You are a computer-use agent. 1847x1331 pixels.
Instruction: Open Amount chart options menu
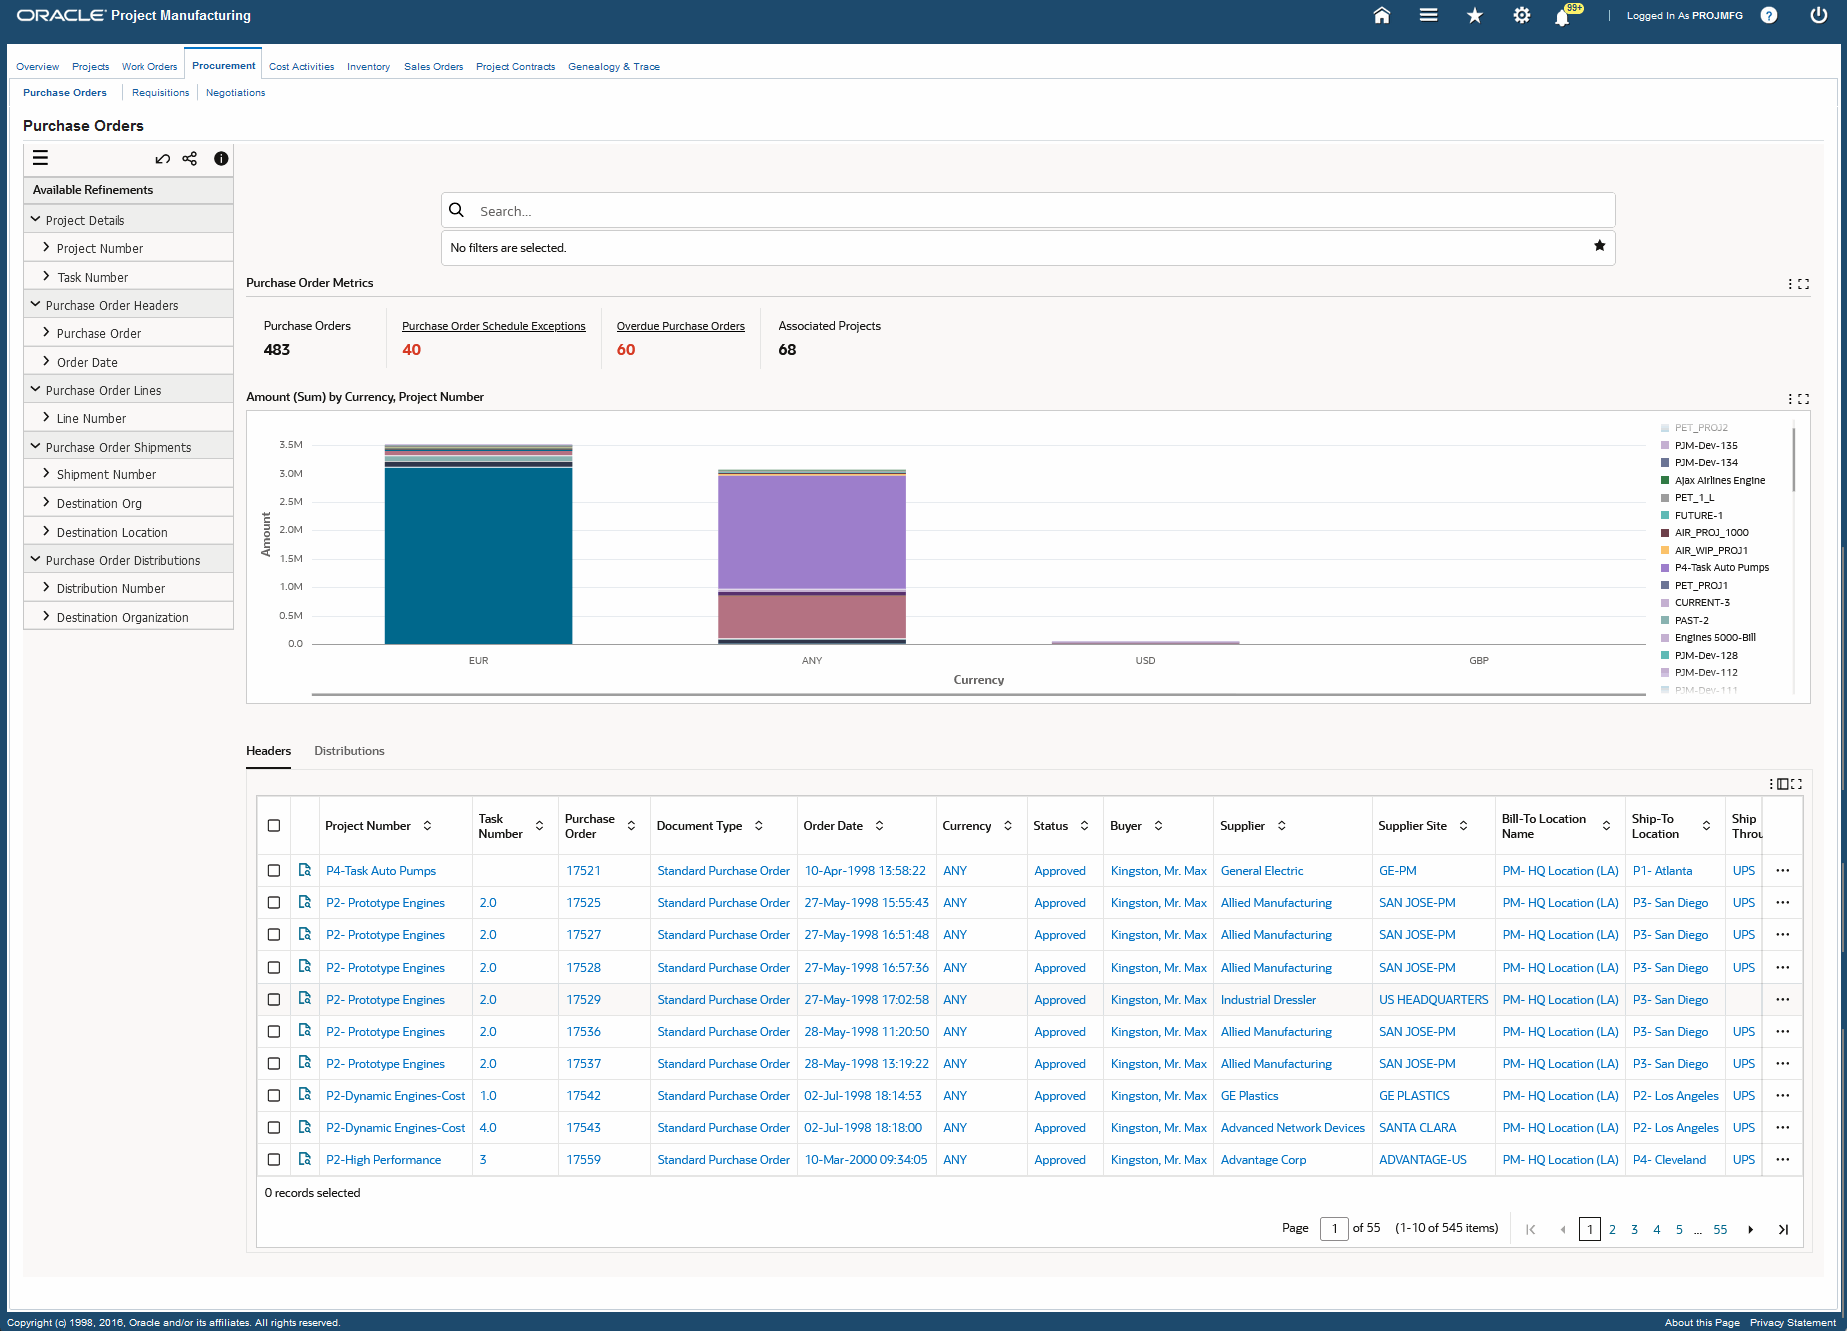click(x=1789, y=398)
